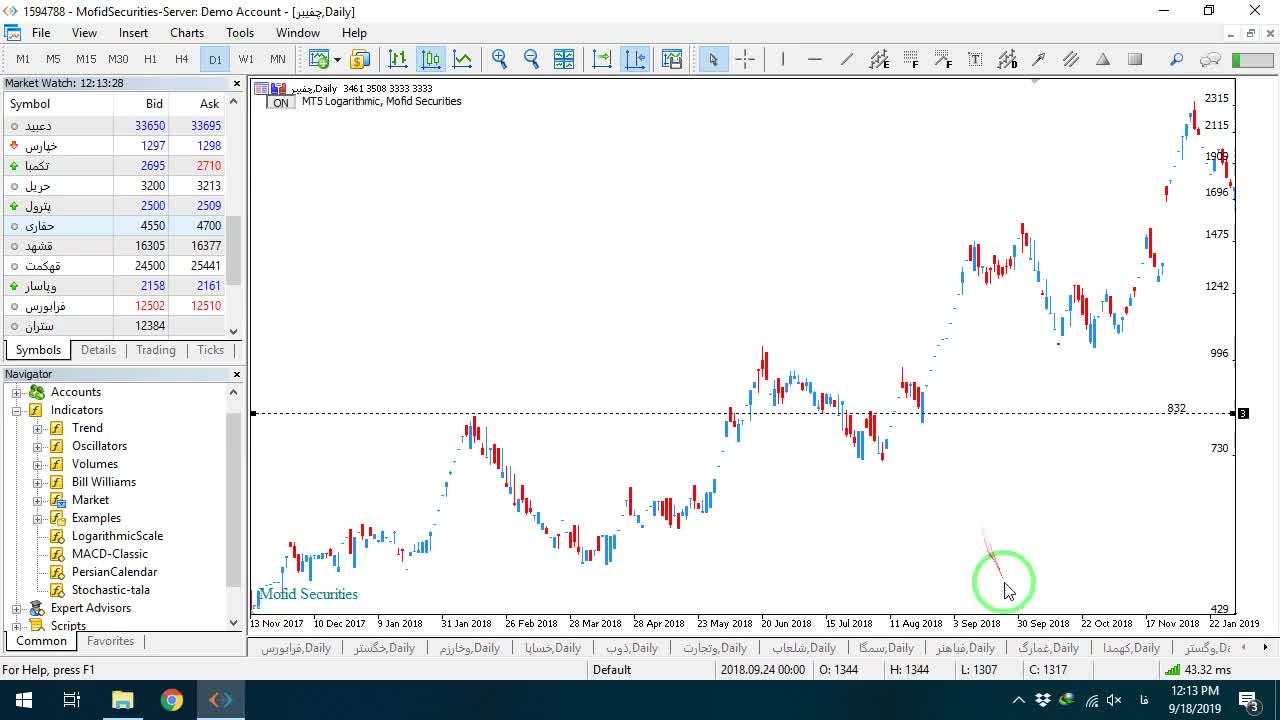Open the Profiles icon with dollar sign

coord(360,59)
